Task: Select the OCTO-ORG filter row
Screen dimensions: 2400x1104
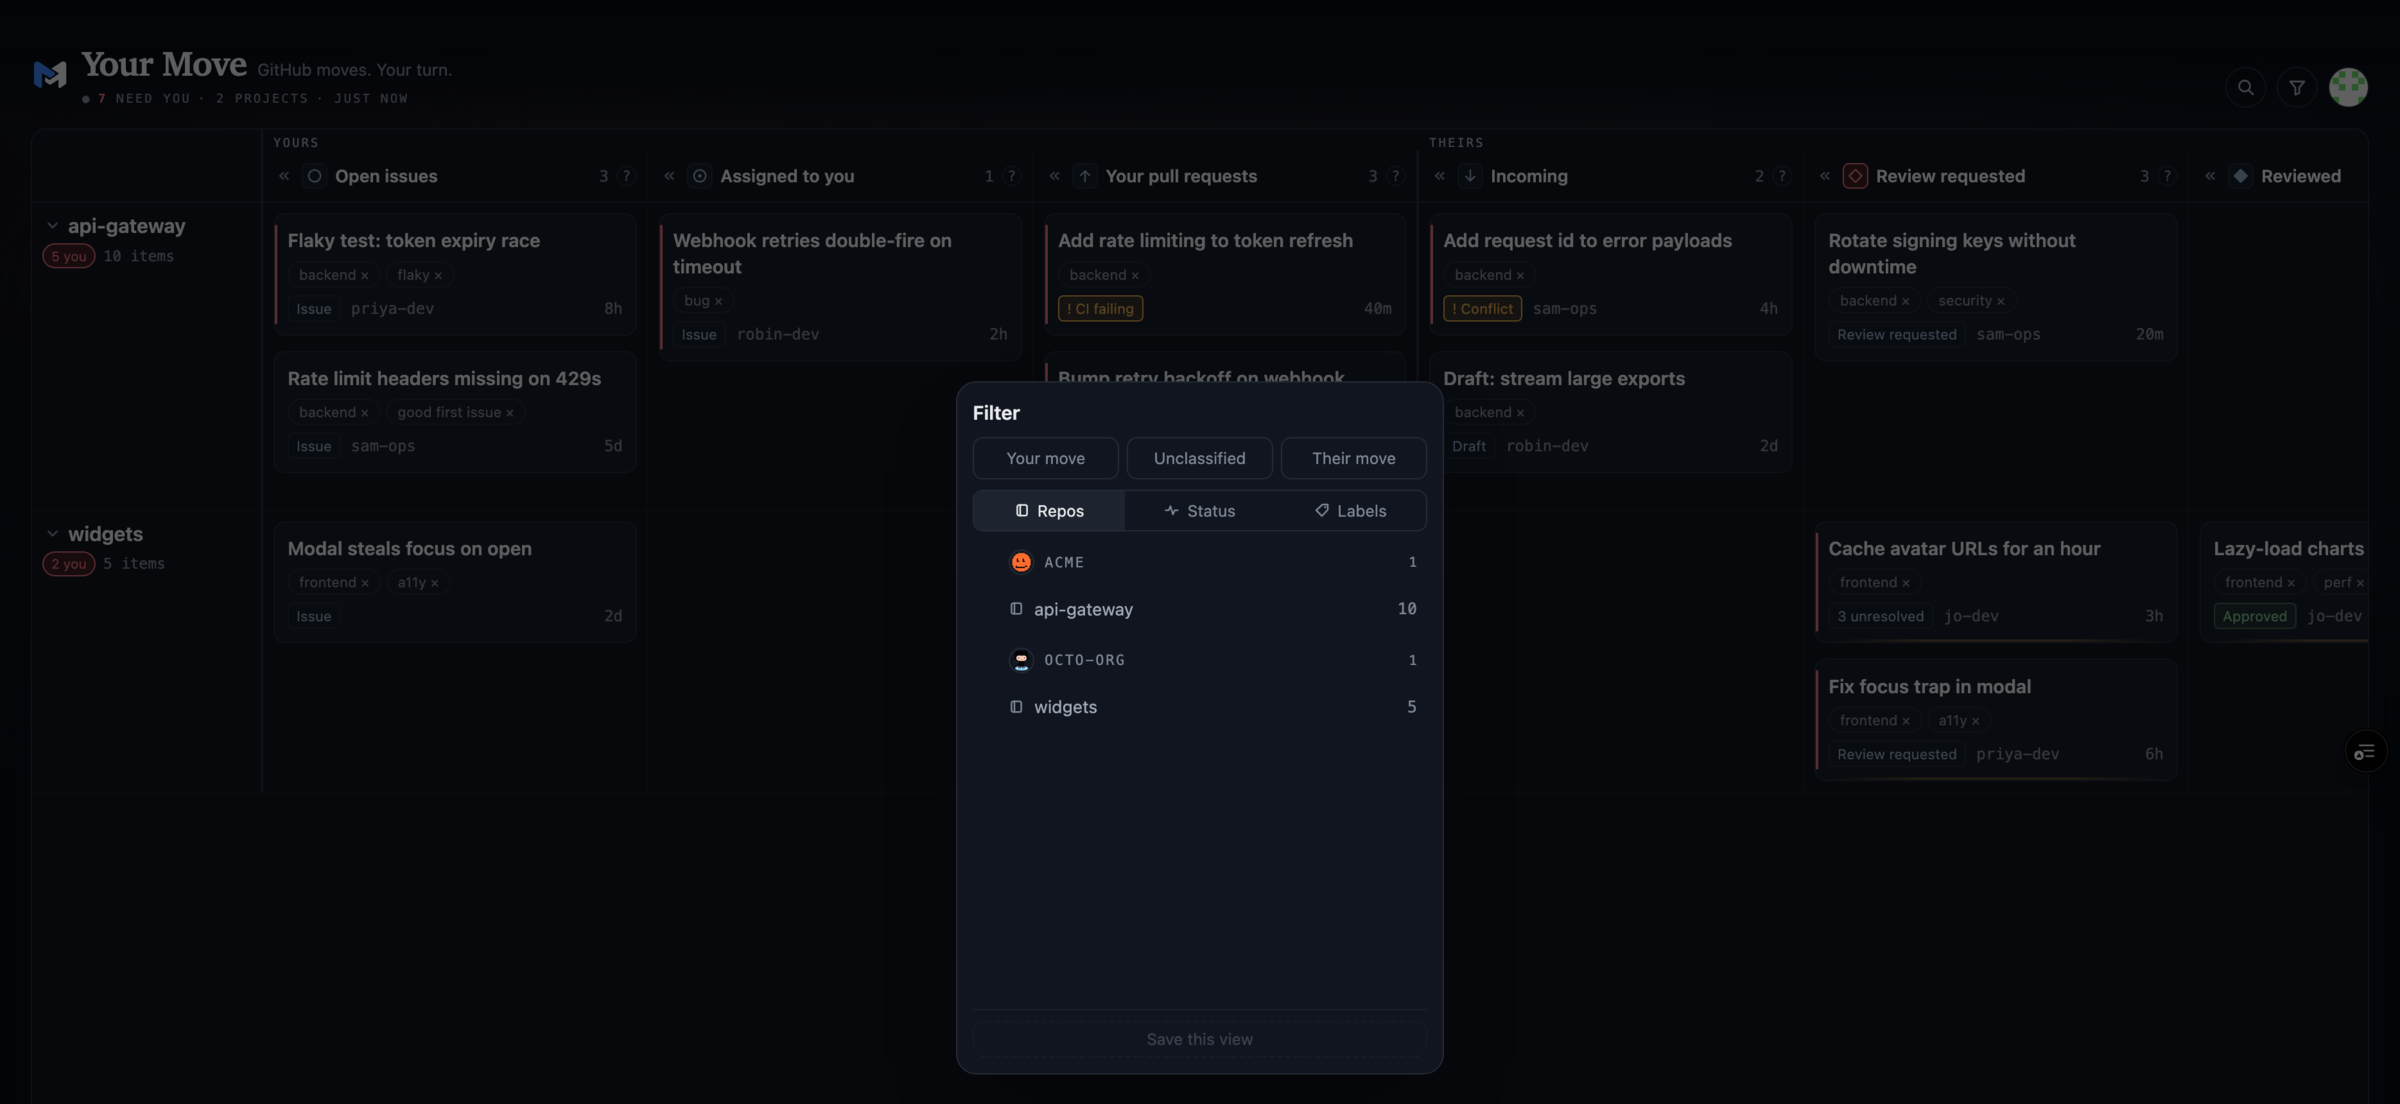Action: tap(1199, 660)
